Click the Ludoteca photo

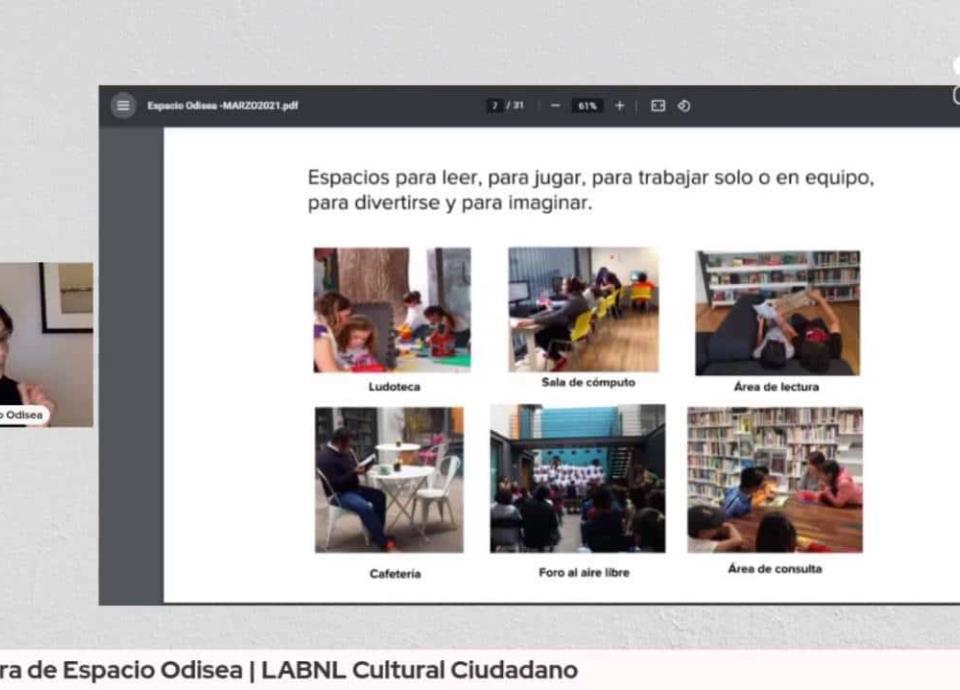pos(391,309)
